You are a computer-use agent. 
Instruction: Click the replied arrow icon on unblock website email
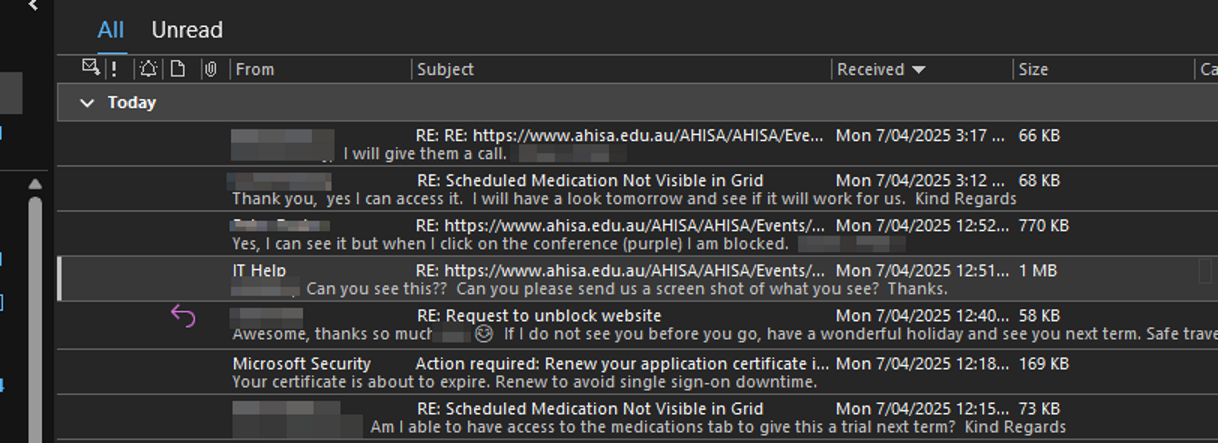click(183, 317)
